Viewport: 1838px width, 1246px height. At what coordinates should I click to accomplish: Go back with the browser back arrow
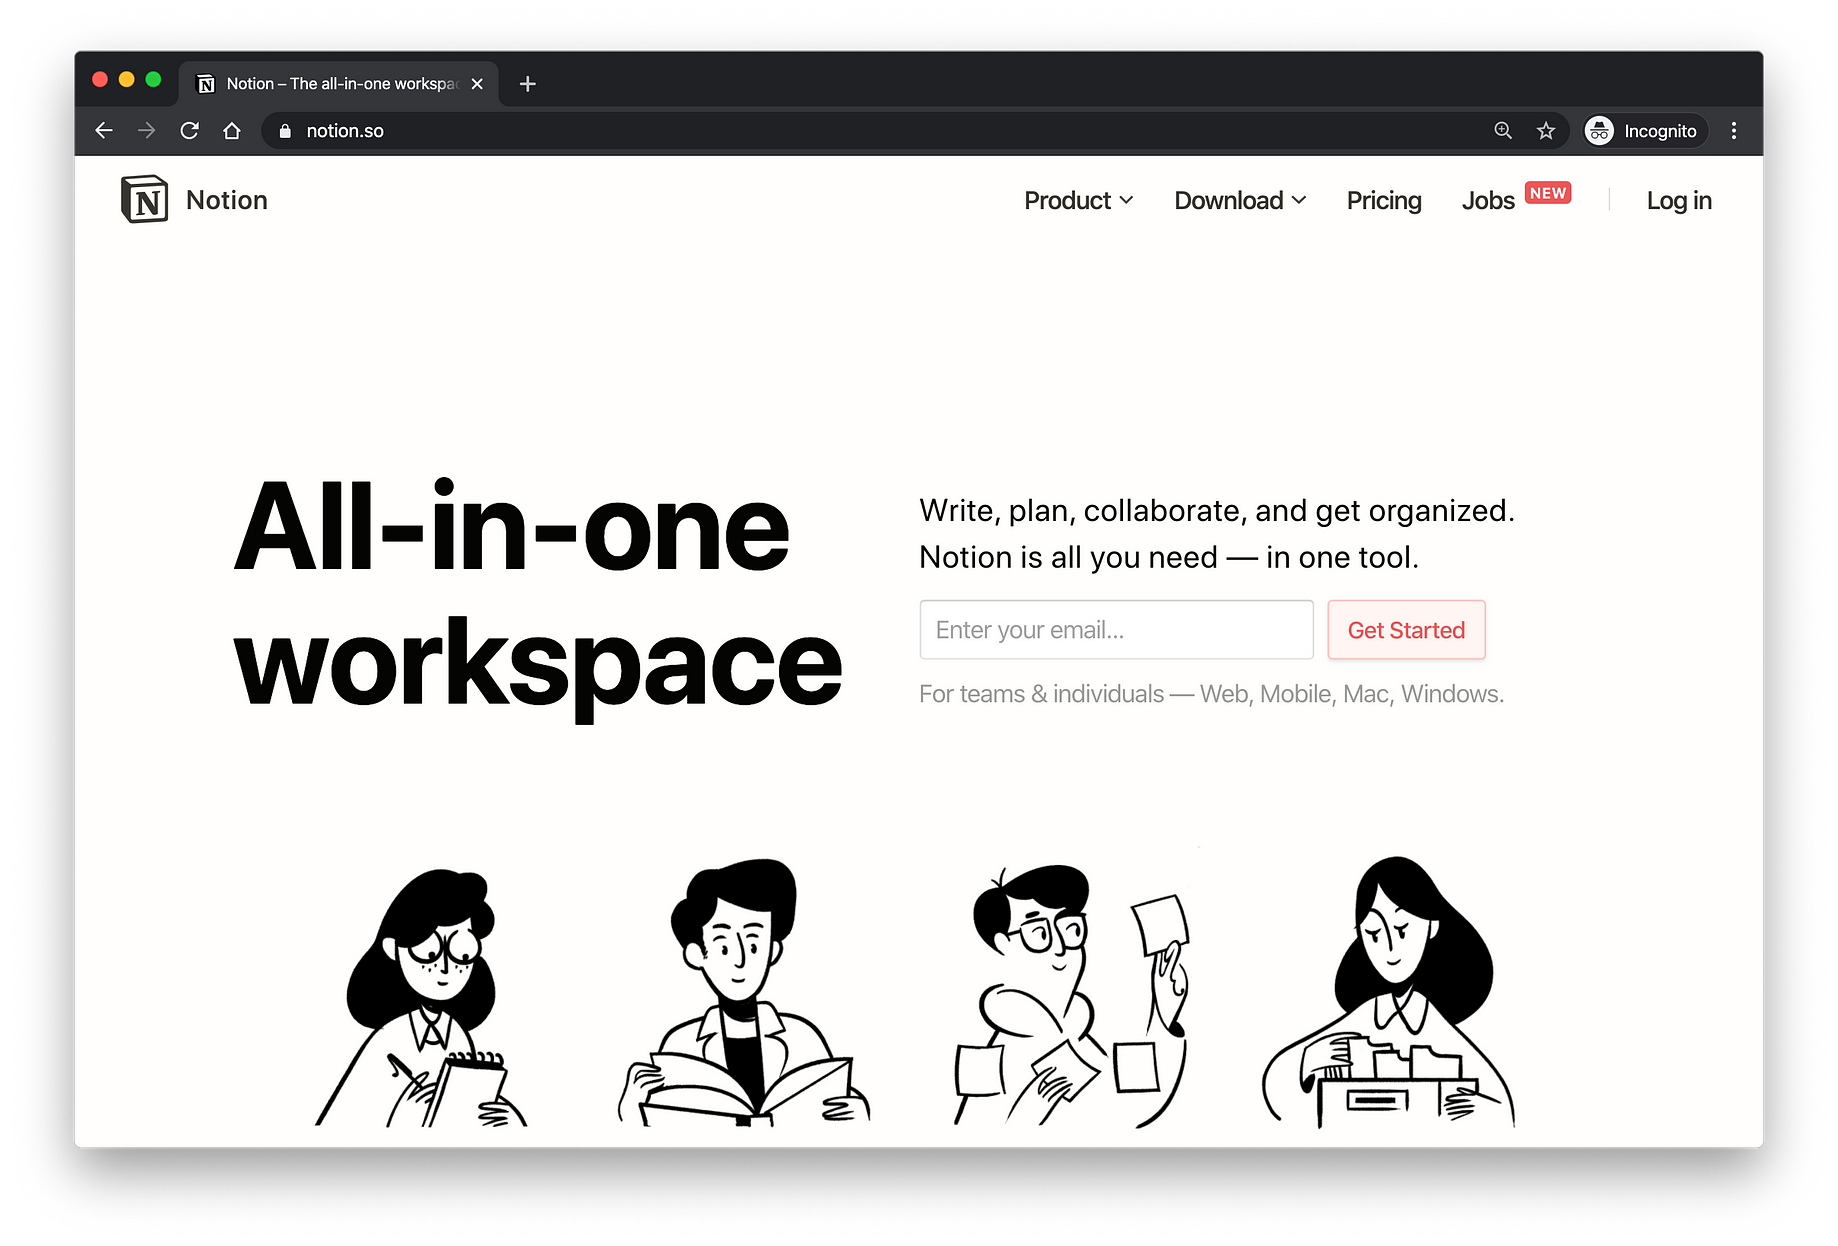[x=104, y=131]
